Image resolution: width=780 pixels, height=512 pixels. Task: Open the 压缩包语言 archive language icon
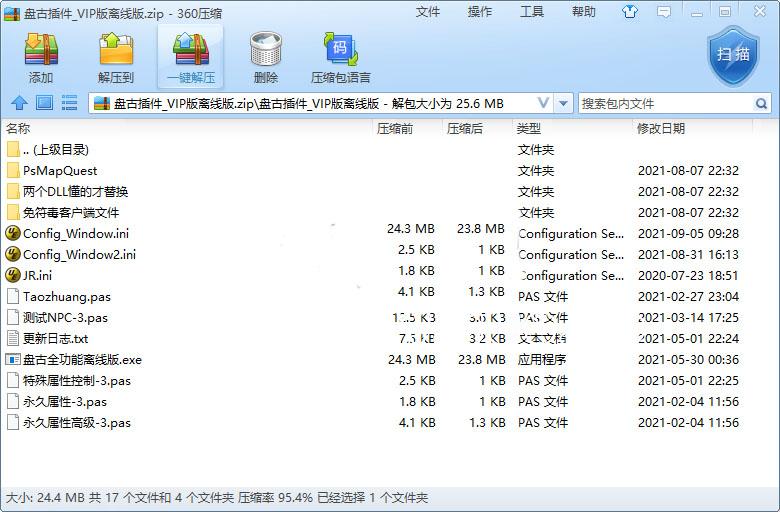tap(341, 50)
